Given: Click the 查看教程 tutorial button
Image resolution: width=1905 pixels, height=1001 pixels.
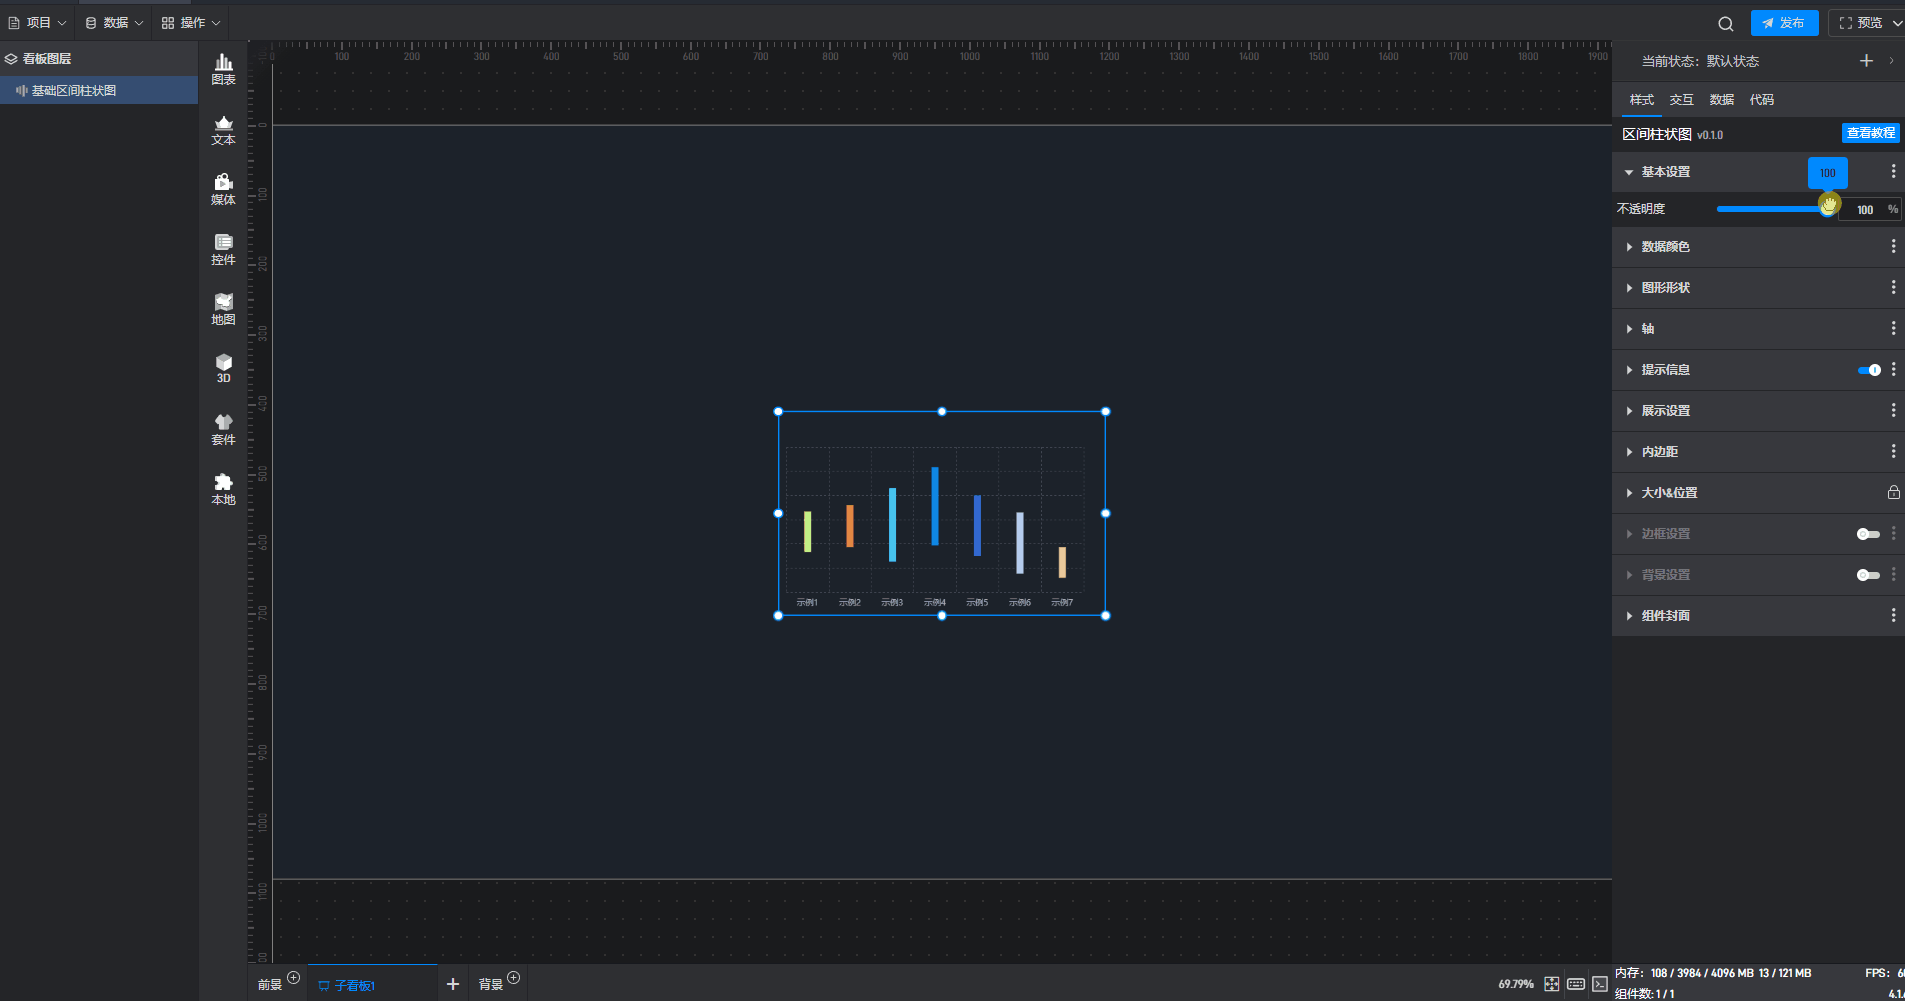Looking at the screenshot, I should 1870,133.
